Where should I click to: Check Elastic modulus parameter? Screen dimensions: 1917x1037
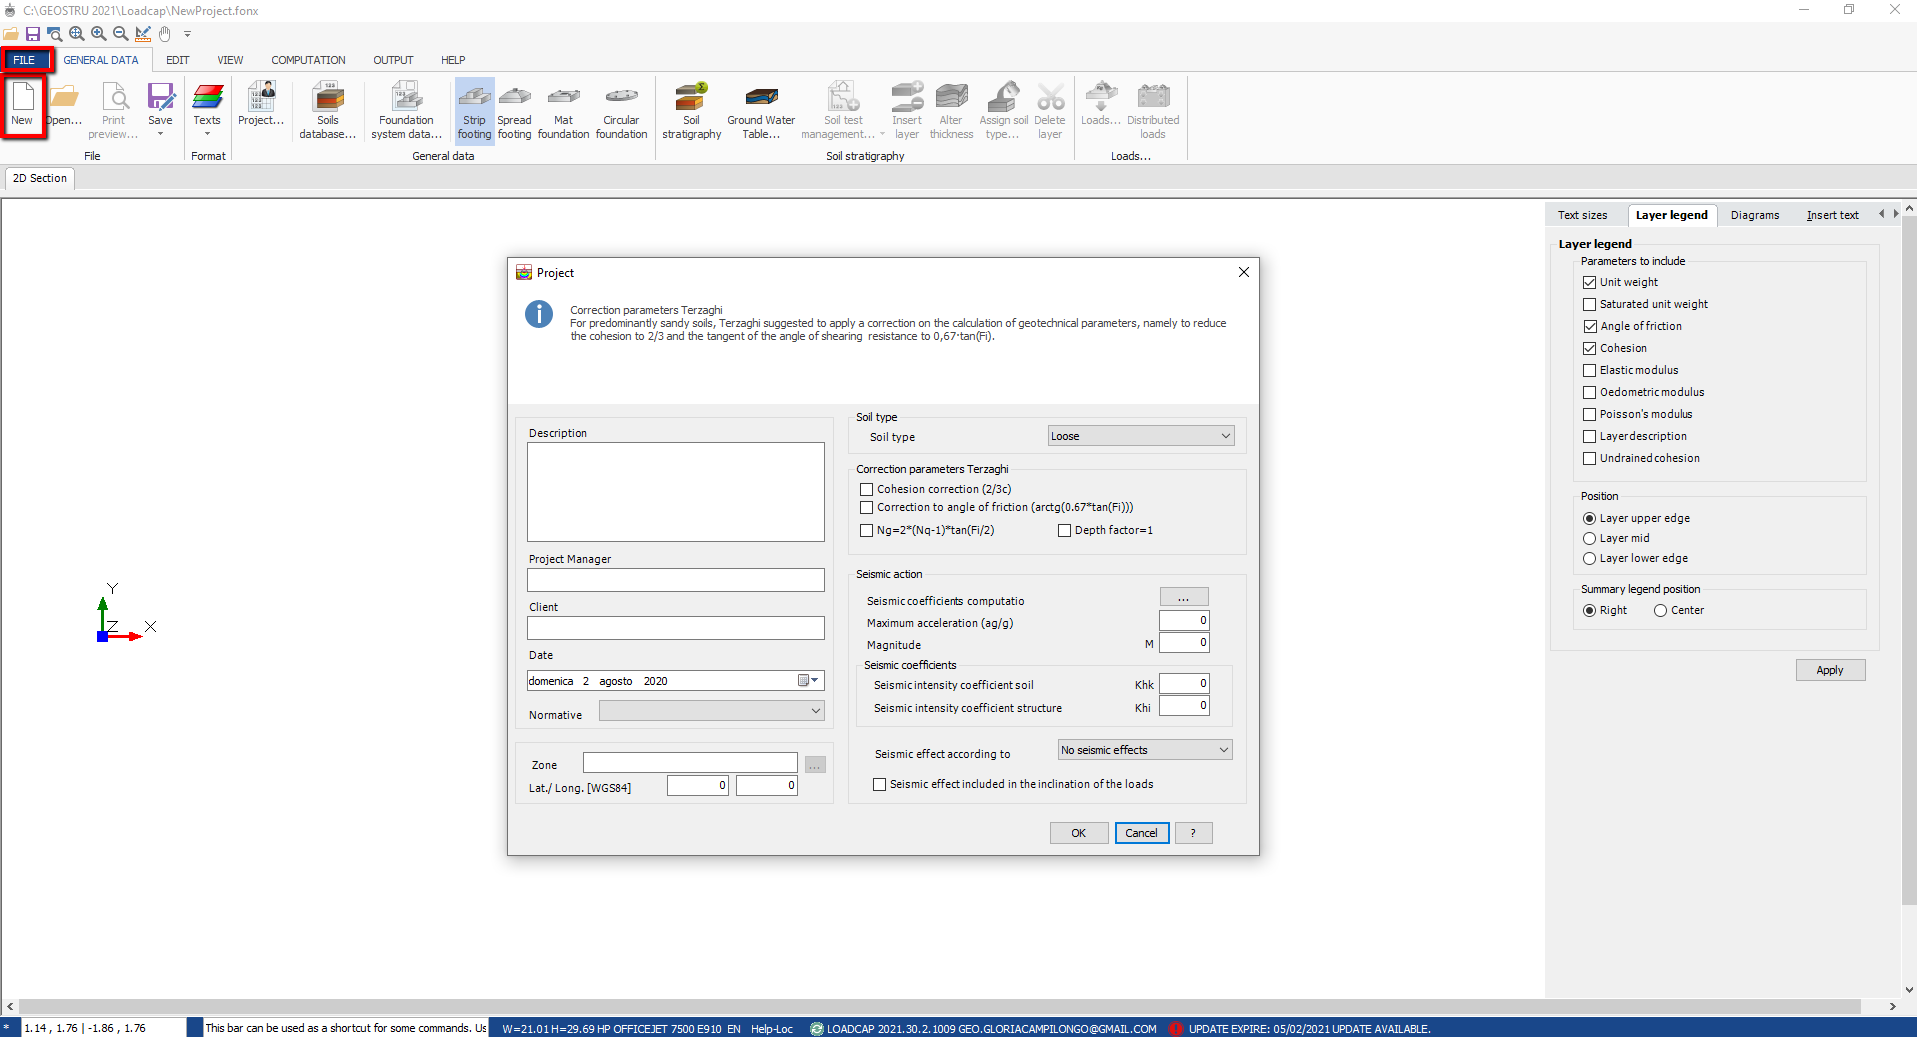[x=1590, y=371]
